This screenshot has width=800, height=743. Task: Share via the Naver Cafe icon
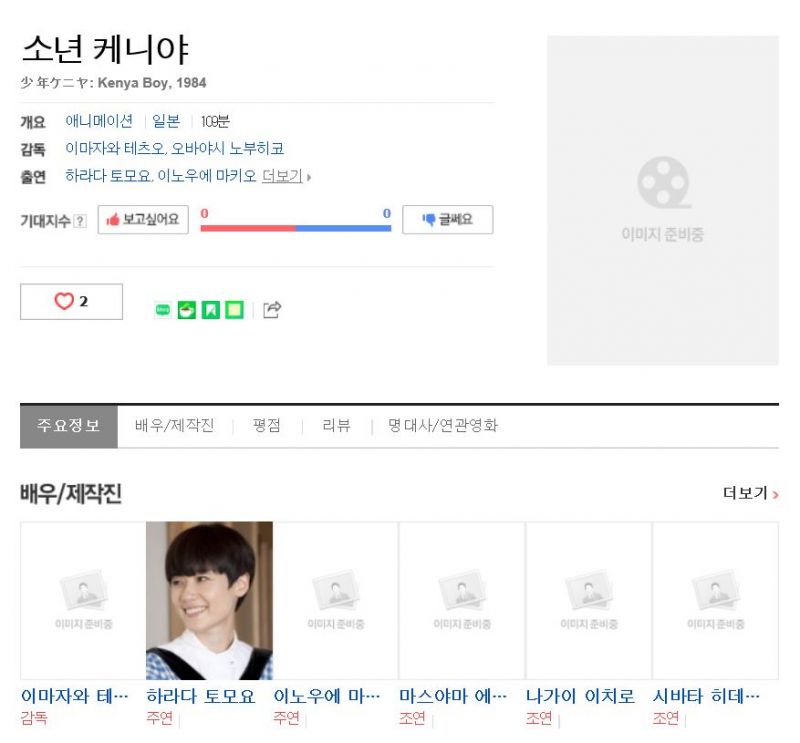coord(187,310)
